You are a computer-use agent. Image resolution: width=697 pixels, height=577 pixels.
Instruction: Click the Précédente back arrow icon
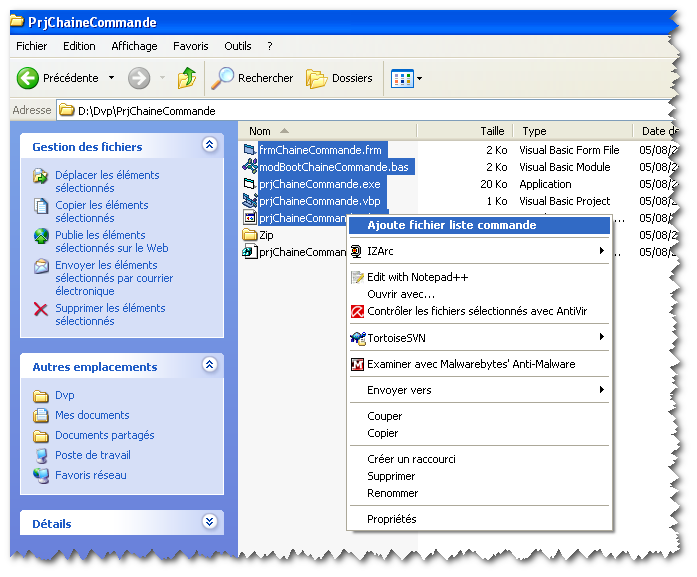pyautogui.click(x=27, y=78)
